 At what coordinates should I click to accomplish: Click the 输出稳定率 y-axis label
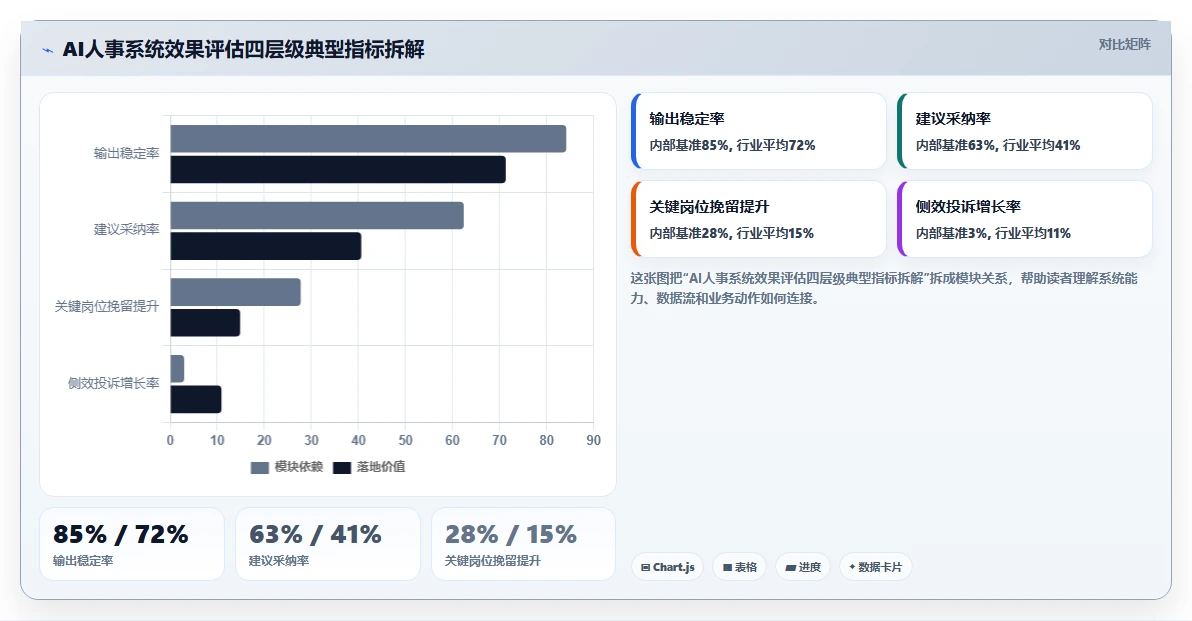coord(126,154)
